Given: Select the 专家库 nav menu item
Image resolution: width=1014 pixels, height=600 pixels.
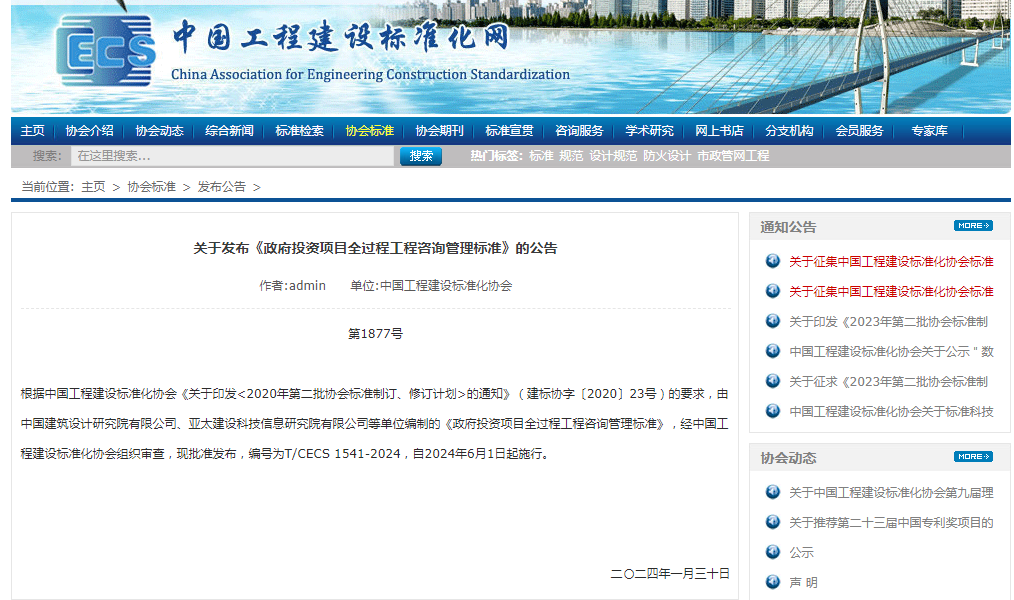Looking at the screenshot, I should pos(929,131).
